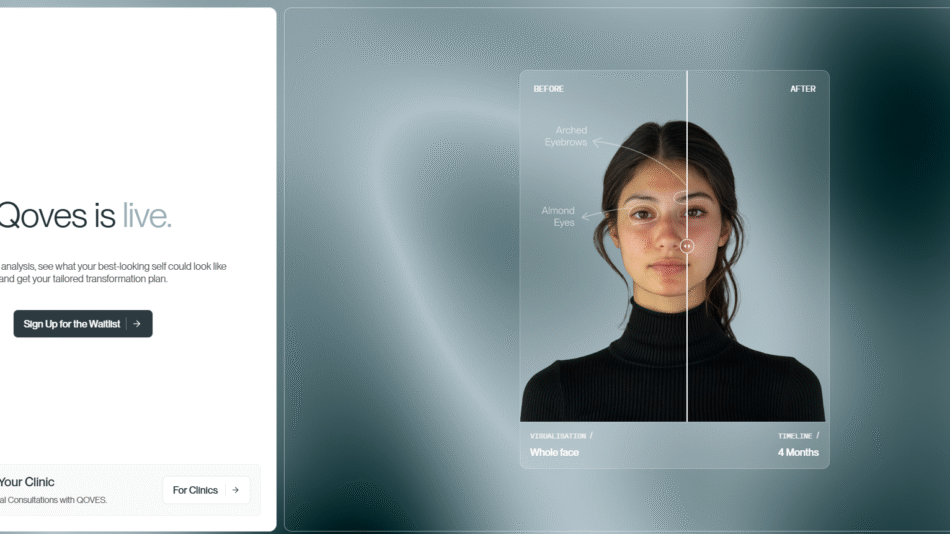The width and height of the screenshot is (950, 534).
Task: Click the circular before/after drag handle
Action: (x=687, y=246)
